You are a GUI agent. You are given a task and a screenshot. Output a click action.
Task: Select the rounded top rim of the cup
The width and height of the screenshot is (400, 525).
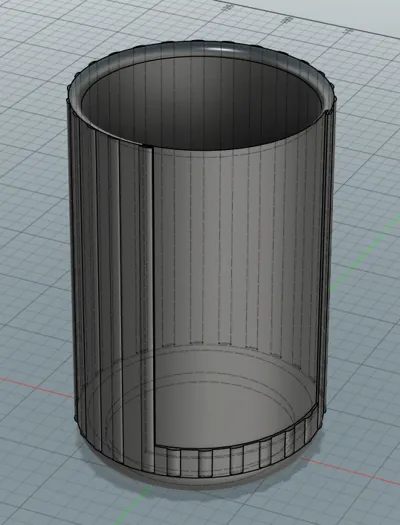201,50
